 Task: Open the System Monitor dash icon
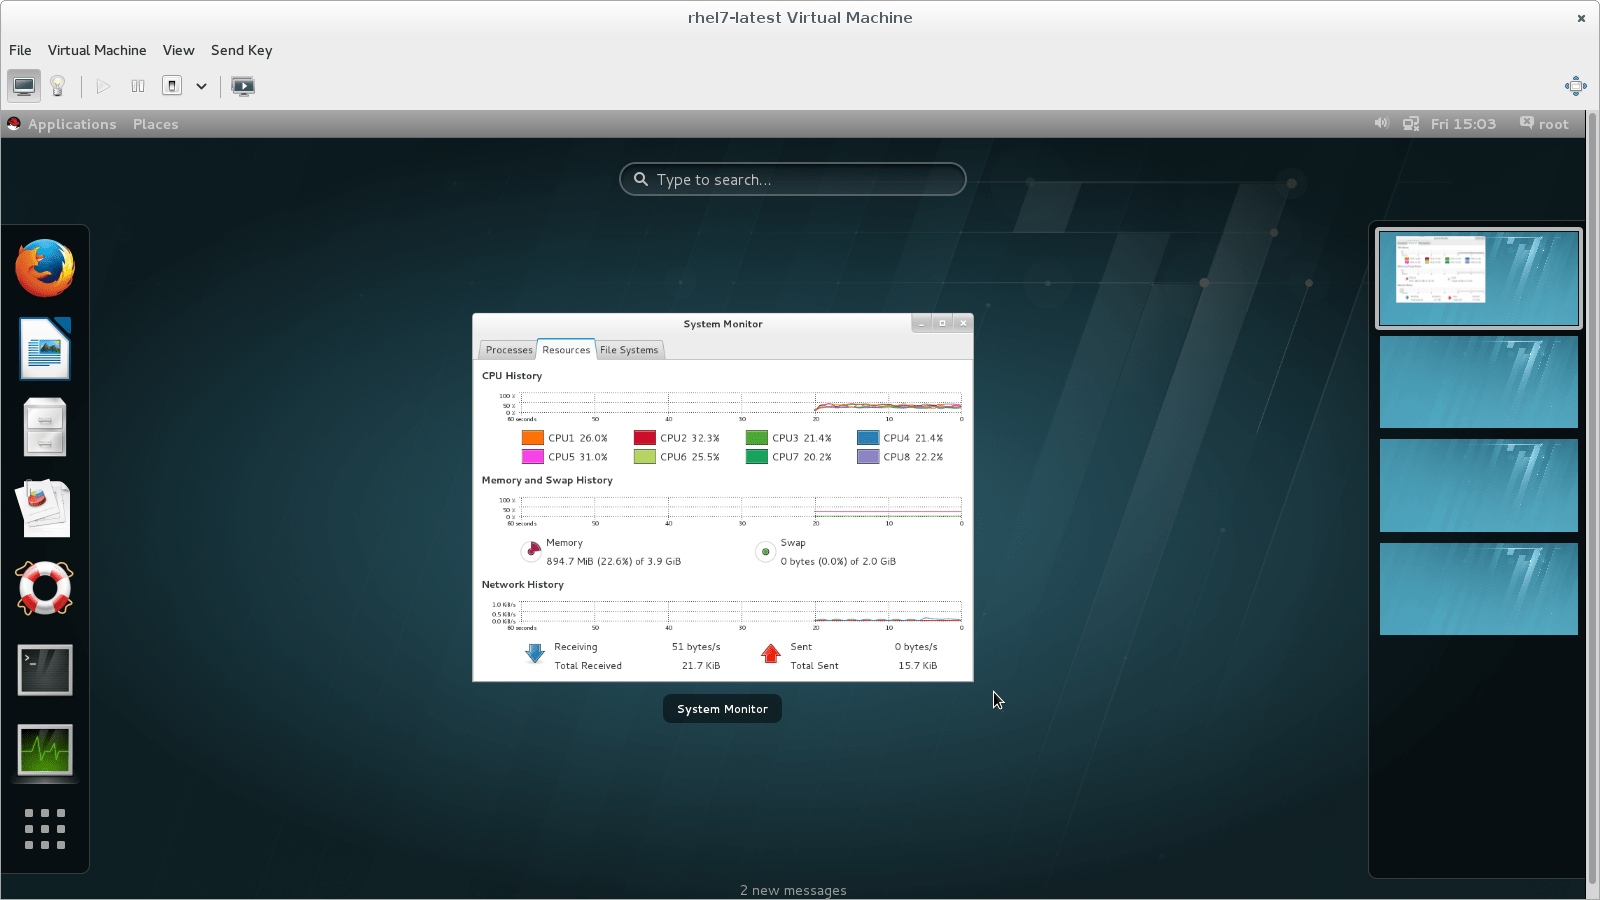[45, 750]
